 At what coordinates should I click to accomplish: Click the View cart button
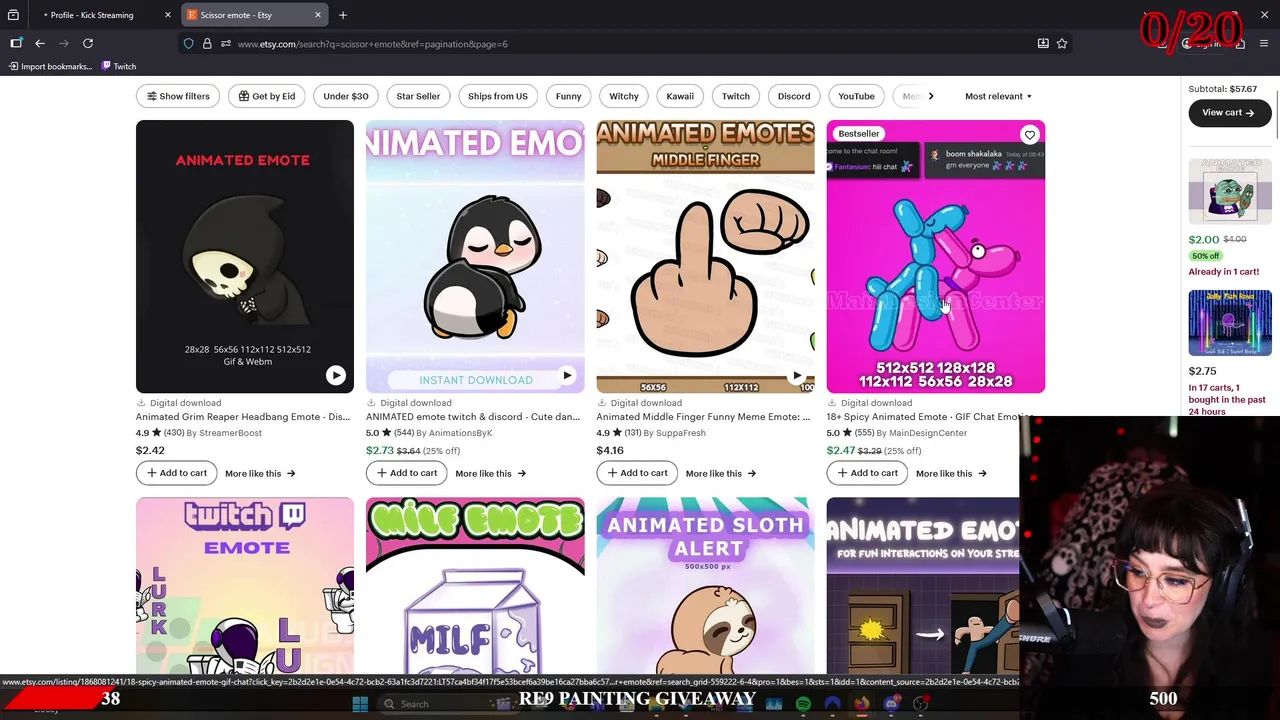pos(1229,113)
